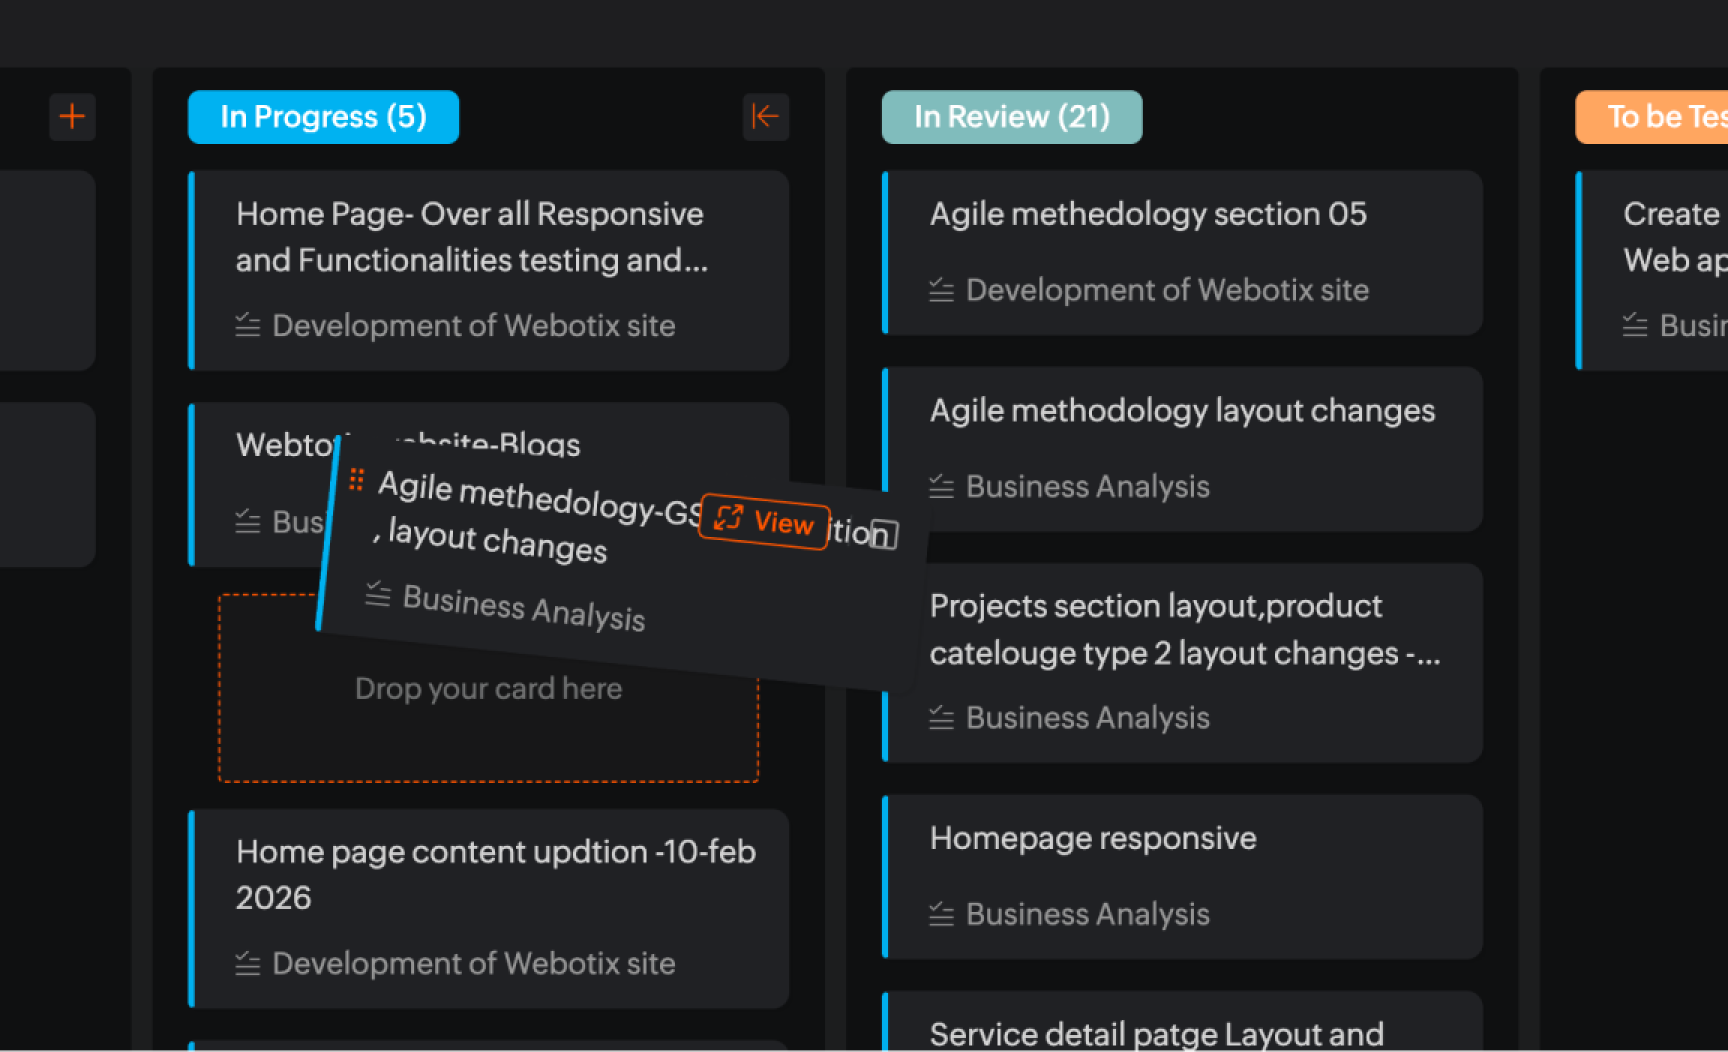Grab the drag handle on the dragged card
The width and height of the screenshot is (1728, 1052).
[x=356, y=480]
